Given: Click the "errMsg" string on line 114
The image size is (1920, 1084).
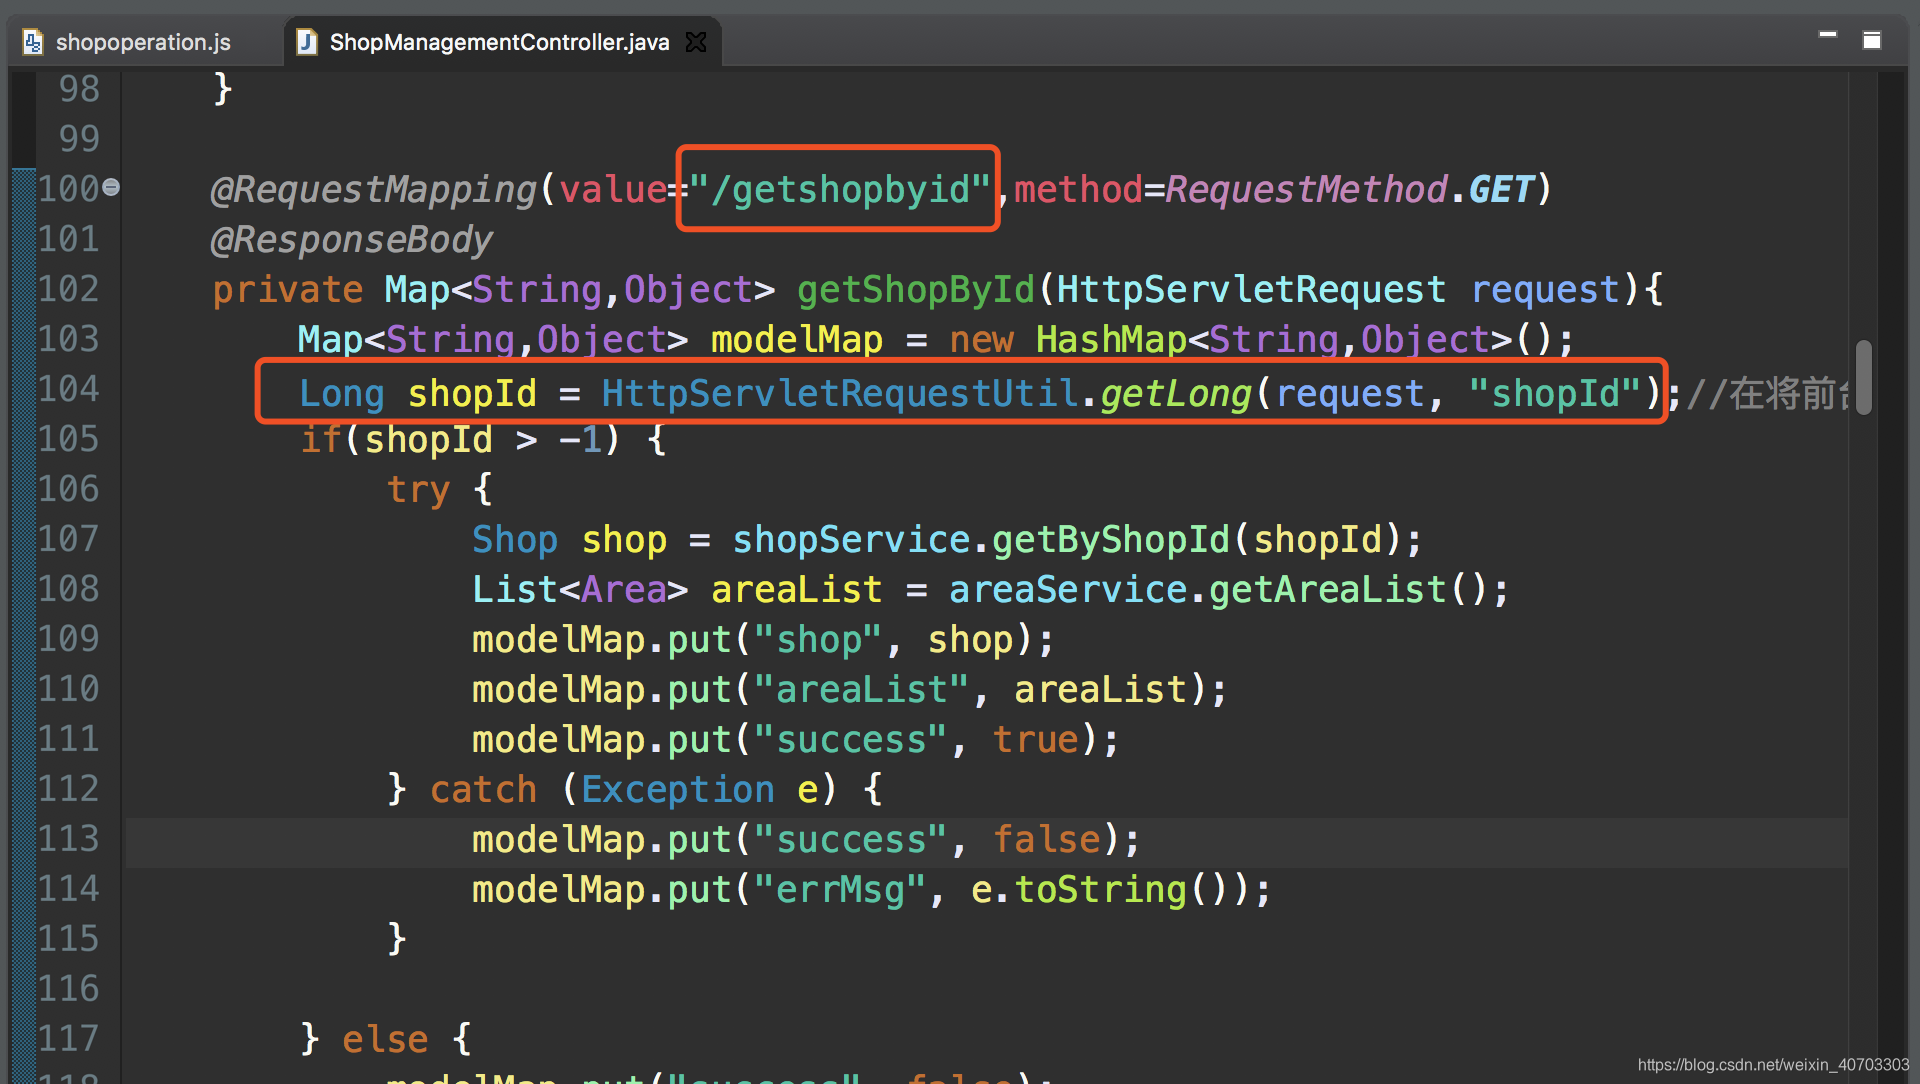Looking at the screenshot, I should click(x=840, y=890).
